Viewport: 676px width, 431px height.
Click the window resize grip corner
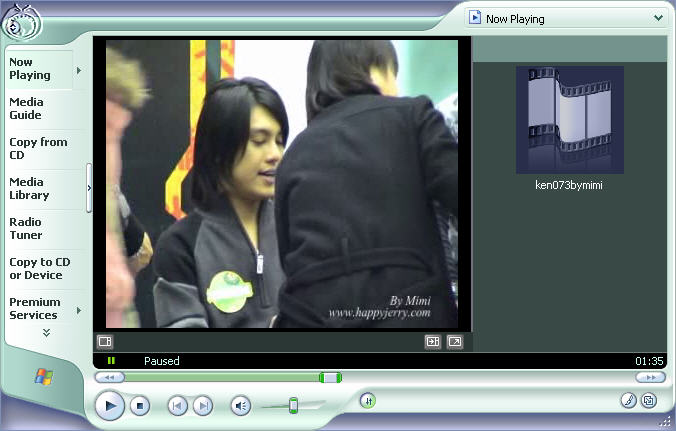click(666, 423)
